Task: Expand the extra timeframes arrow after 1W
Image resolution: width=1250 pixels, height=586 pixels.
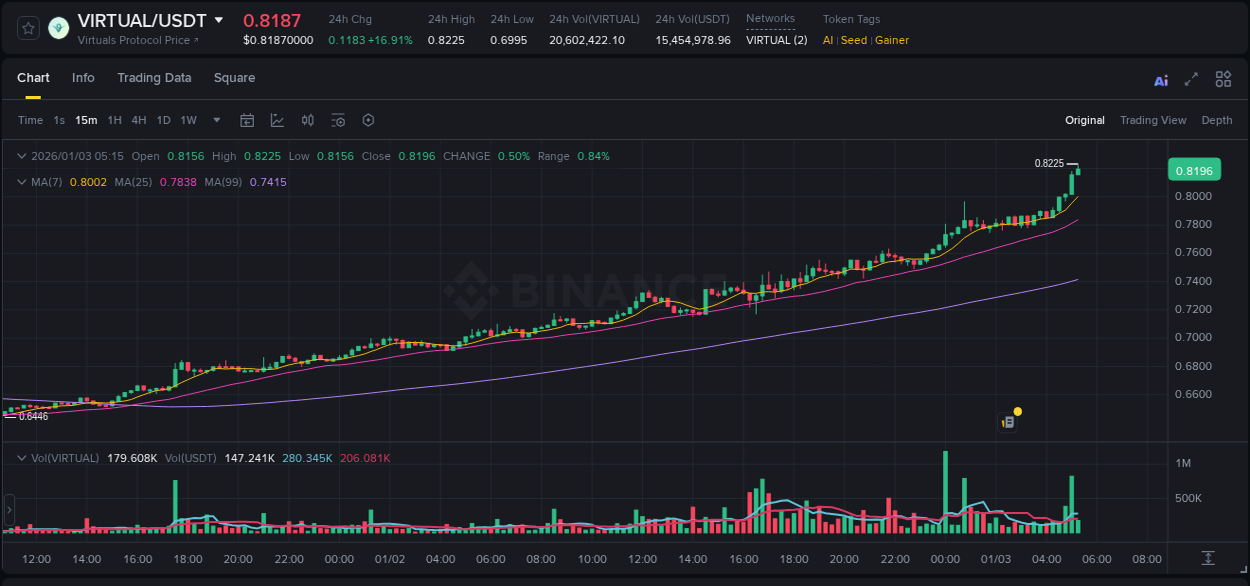Action: click(x=214, y=120)
